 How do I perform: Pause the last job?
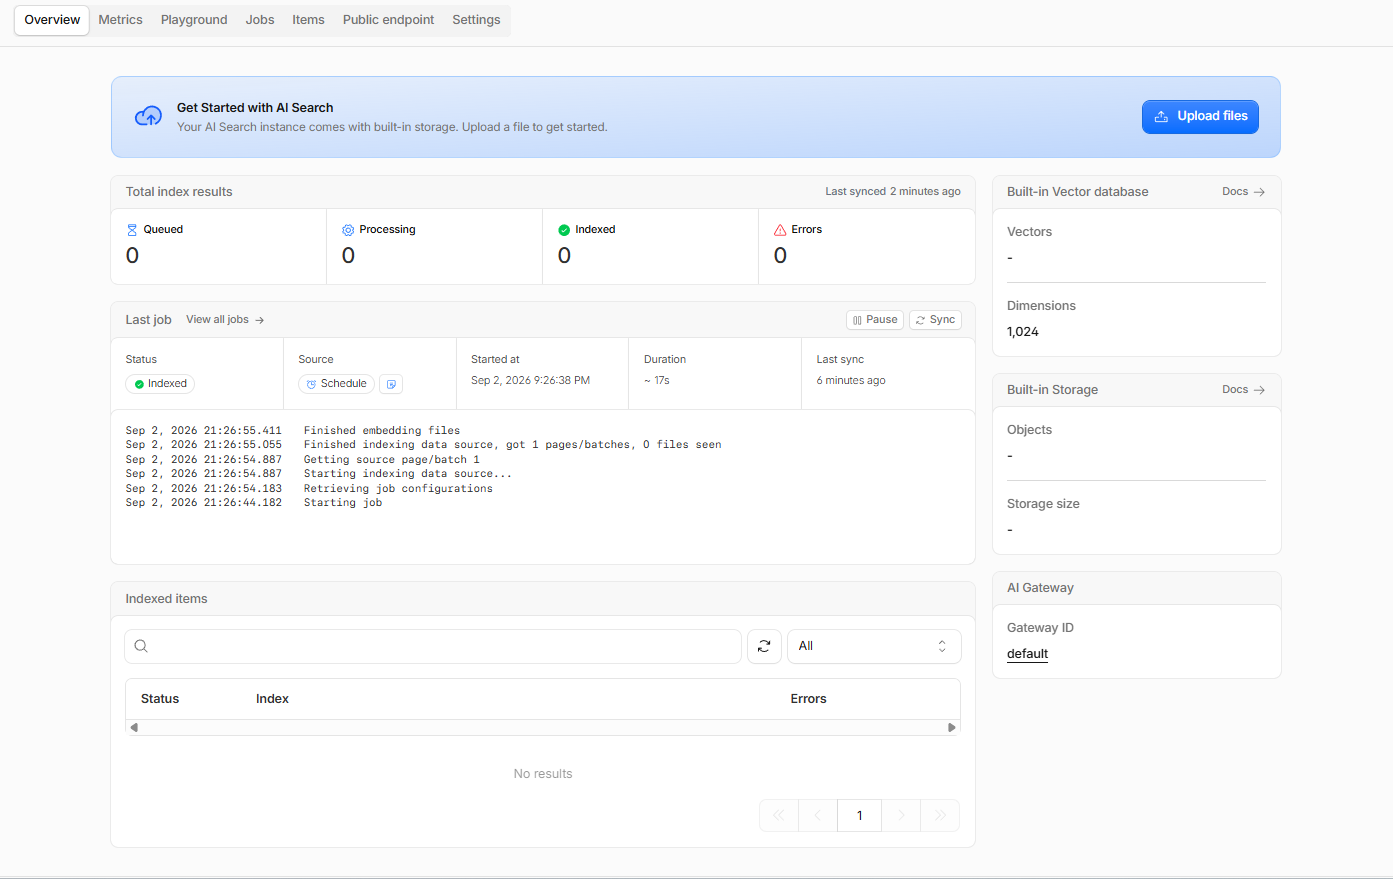click(875, 320)
